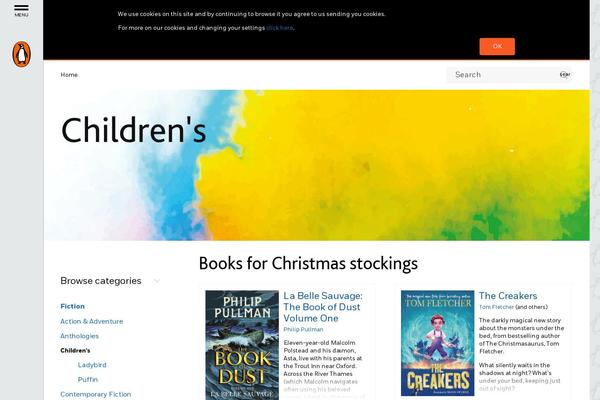Image resolution: width=600 pixels, height=400 pixels.
Task: Open The Creakers cover thumbnail
Action: click(437, 343)
